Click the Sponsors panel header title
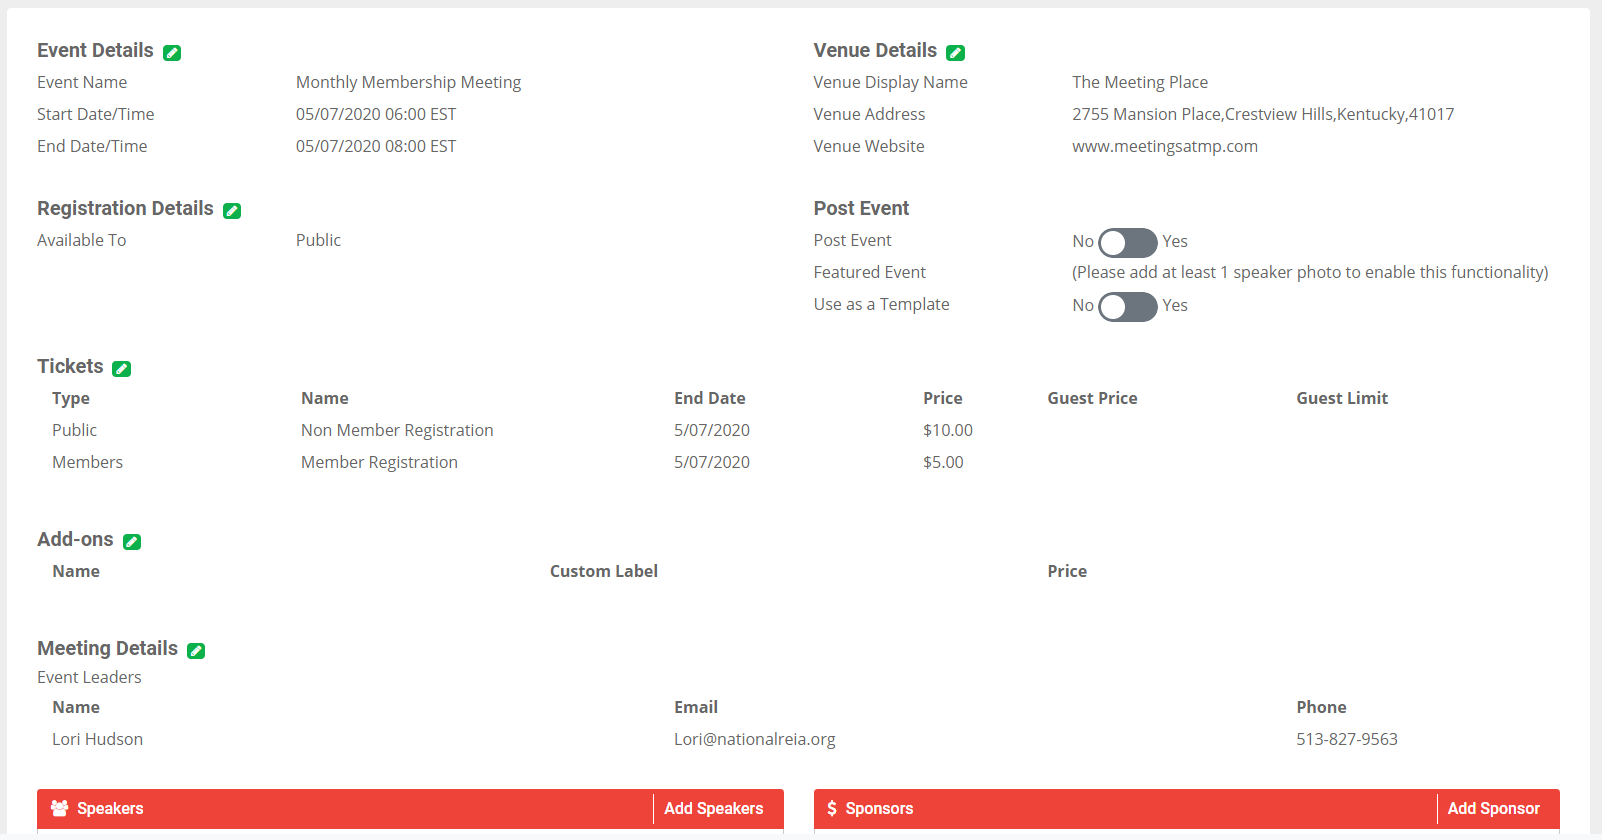1602x840 pixels. pyautogui.click(x=879, y=808)
